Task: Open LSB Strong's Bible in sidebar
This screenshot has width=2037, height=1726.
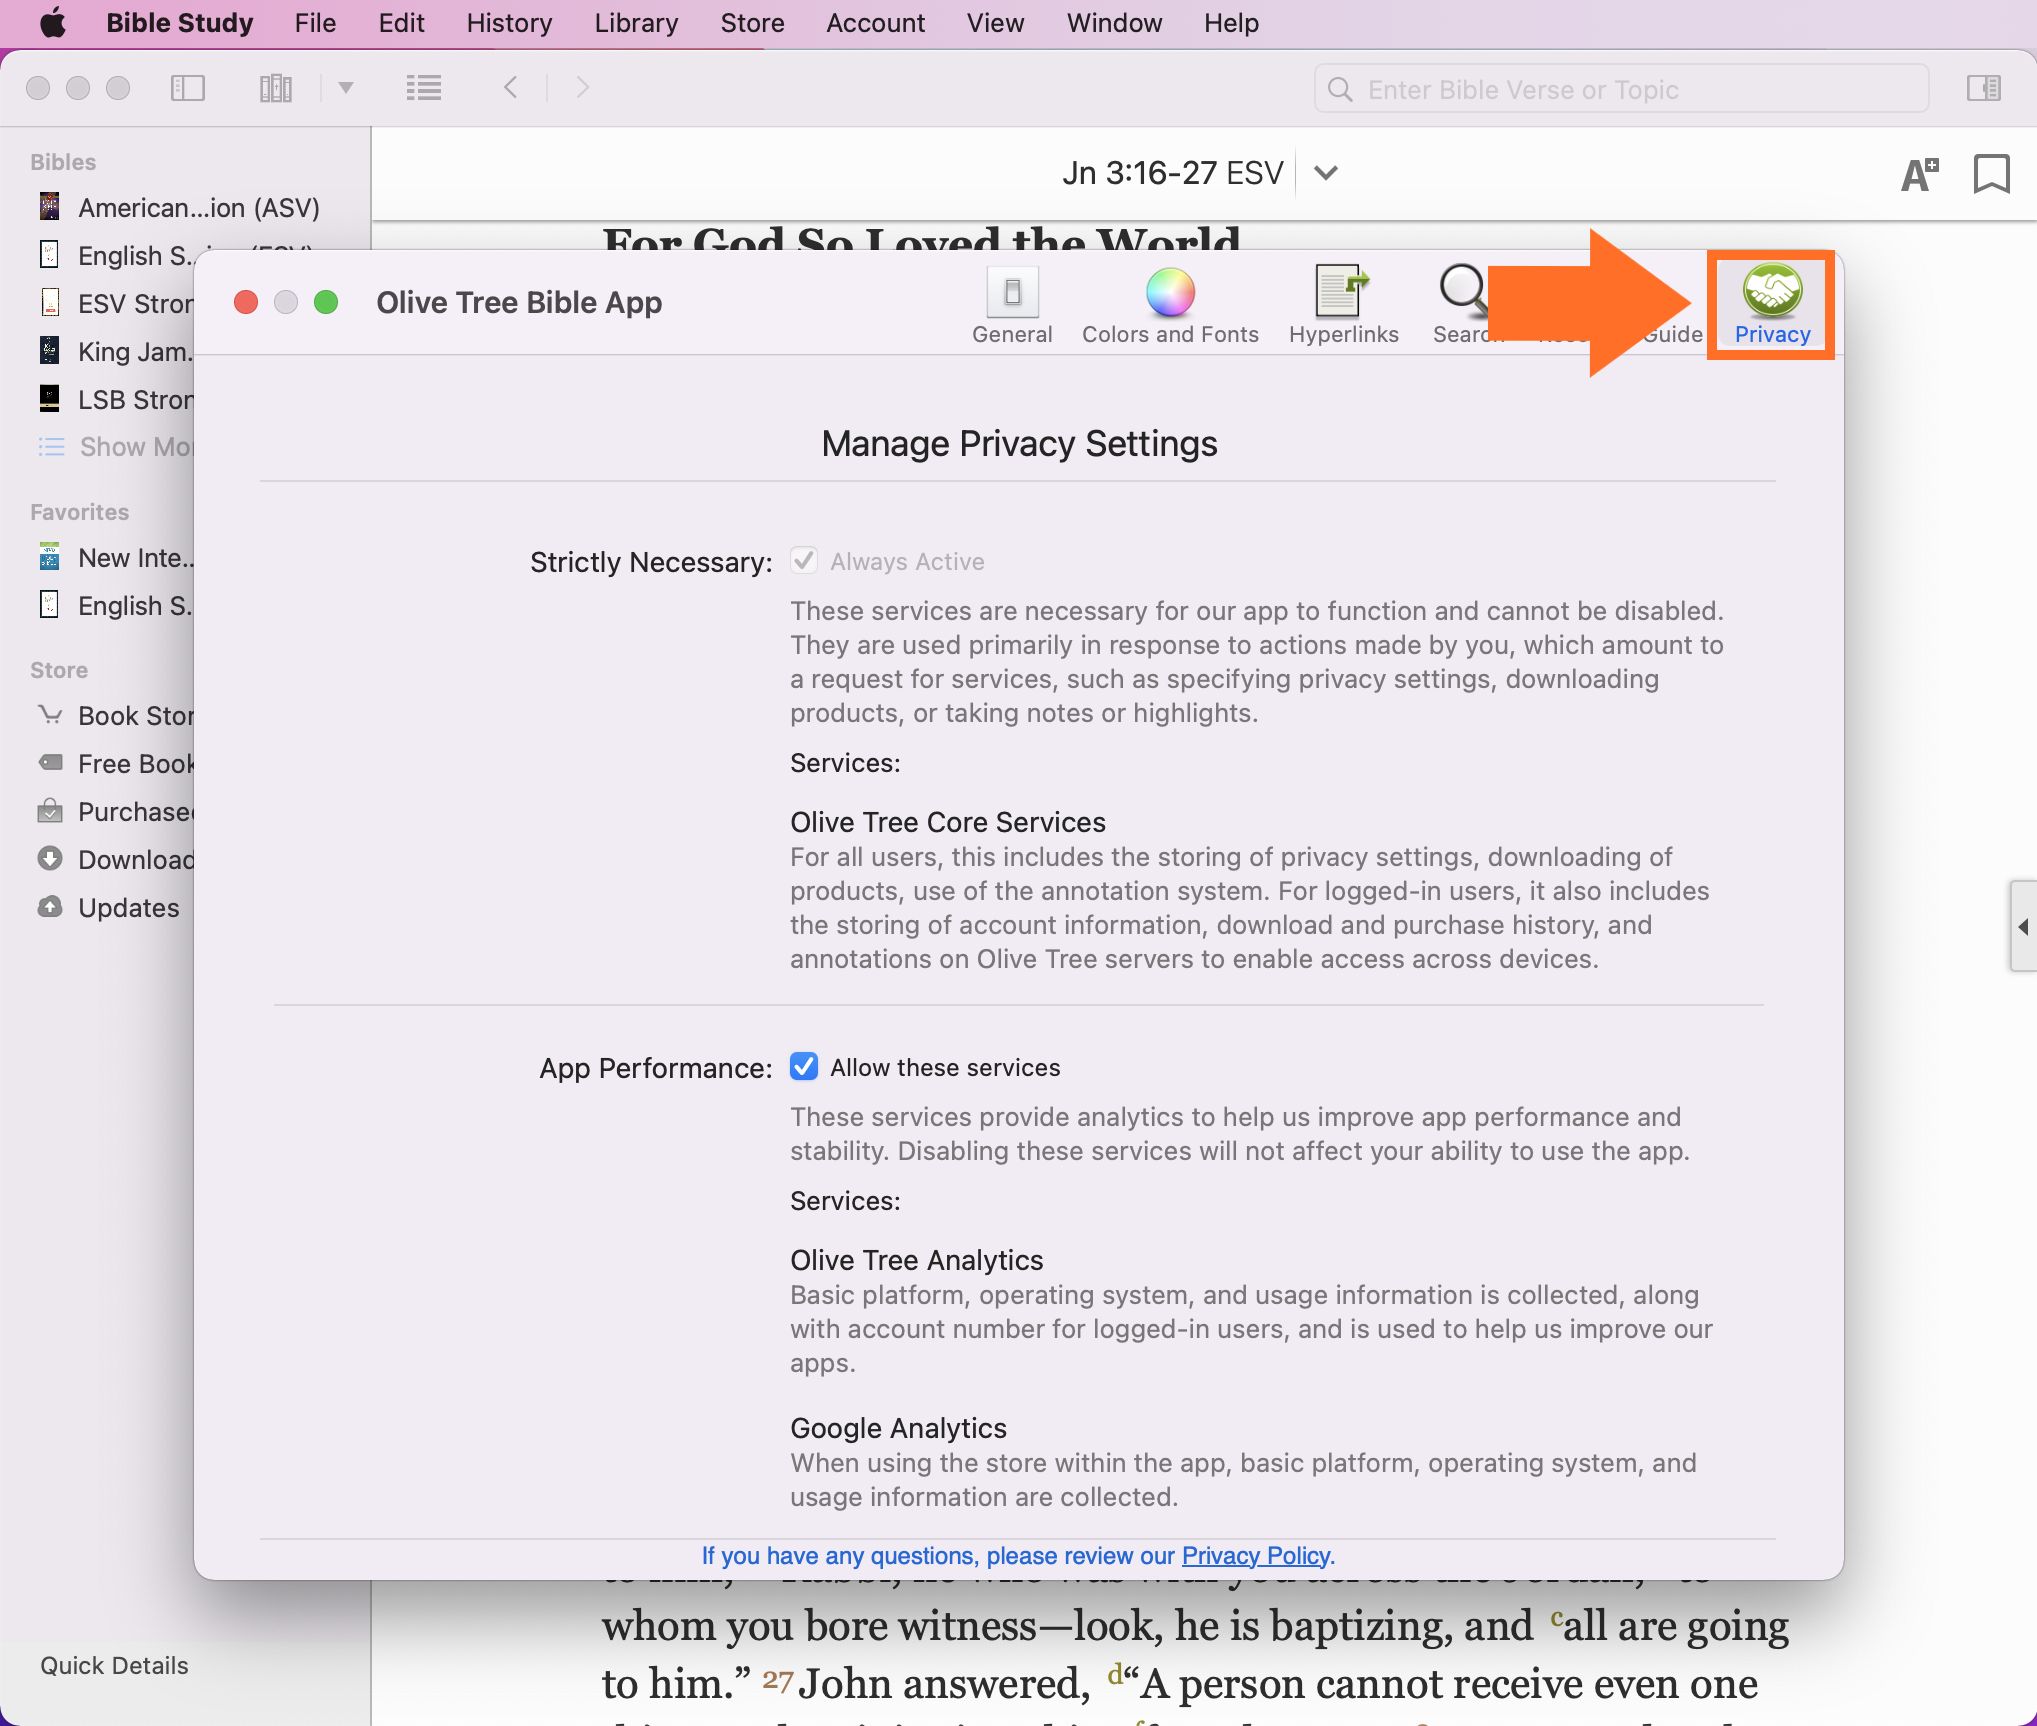Action: coord(116,399)
